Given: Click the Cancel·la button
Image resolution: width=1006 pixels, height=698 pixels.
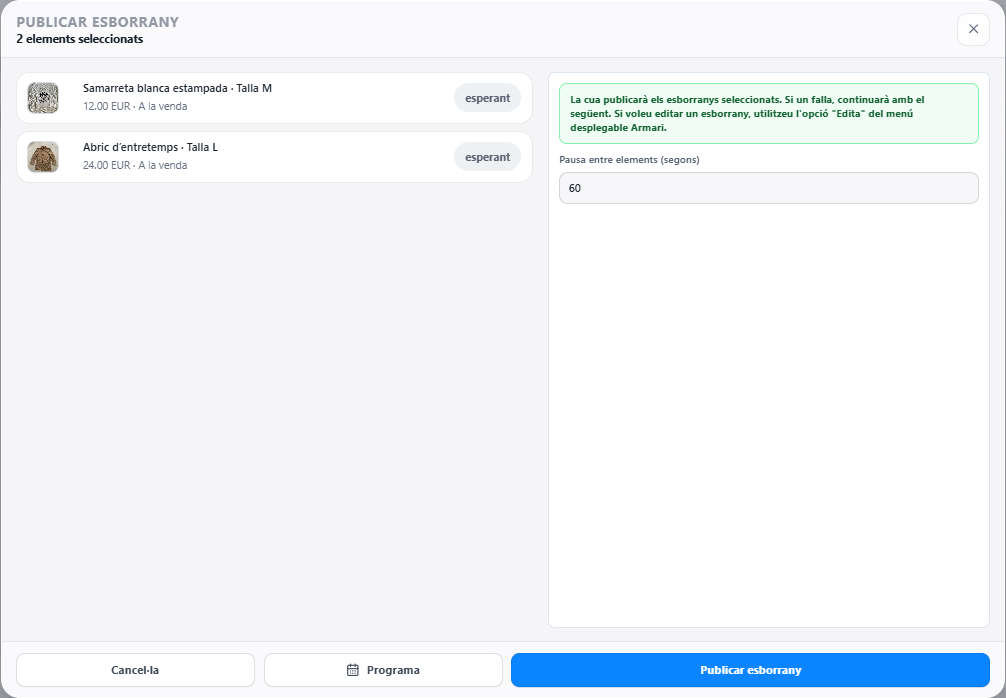Looking at the screenshot, I should [x=135, y=670].
